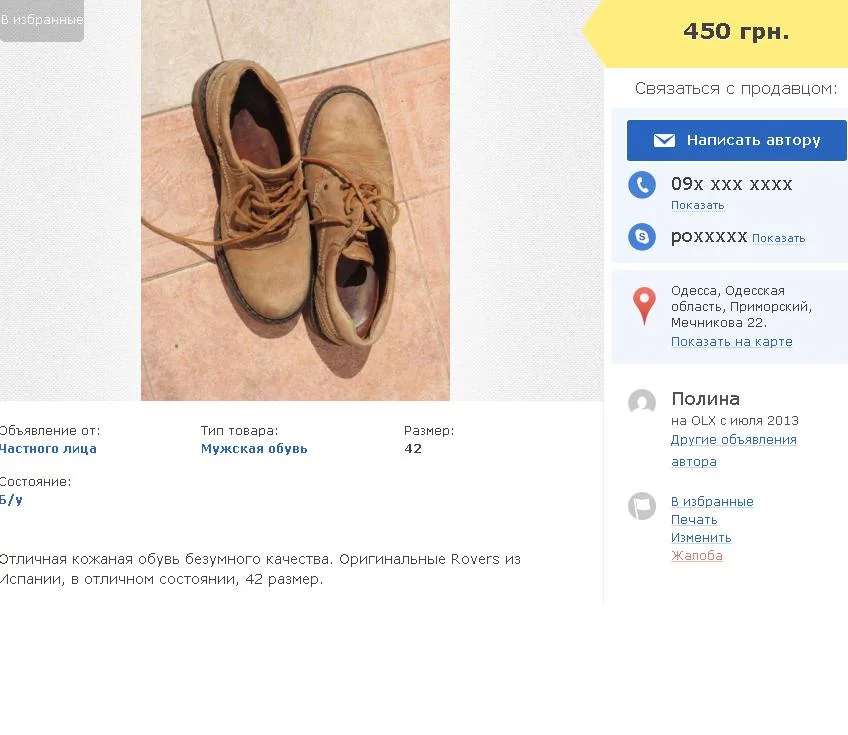848x735 pixels.
Task: Report the listing via Жалоба link
Action: (696, 556)
